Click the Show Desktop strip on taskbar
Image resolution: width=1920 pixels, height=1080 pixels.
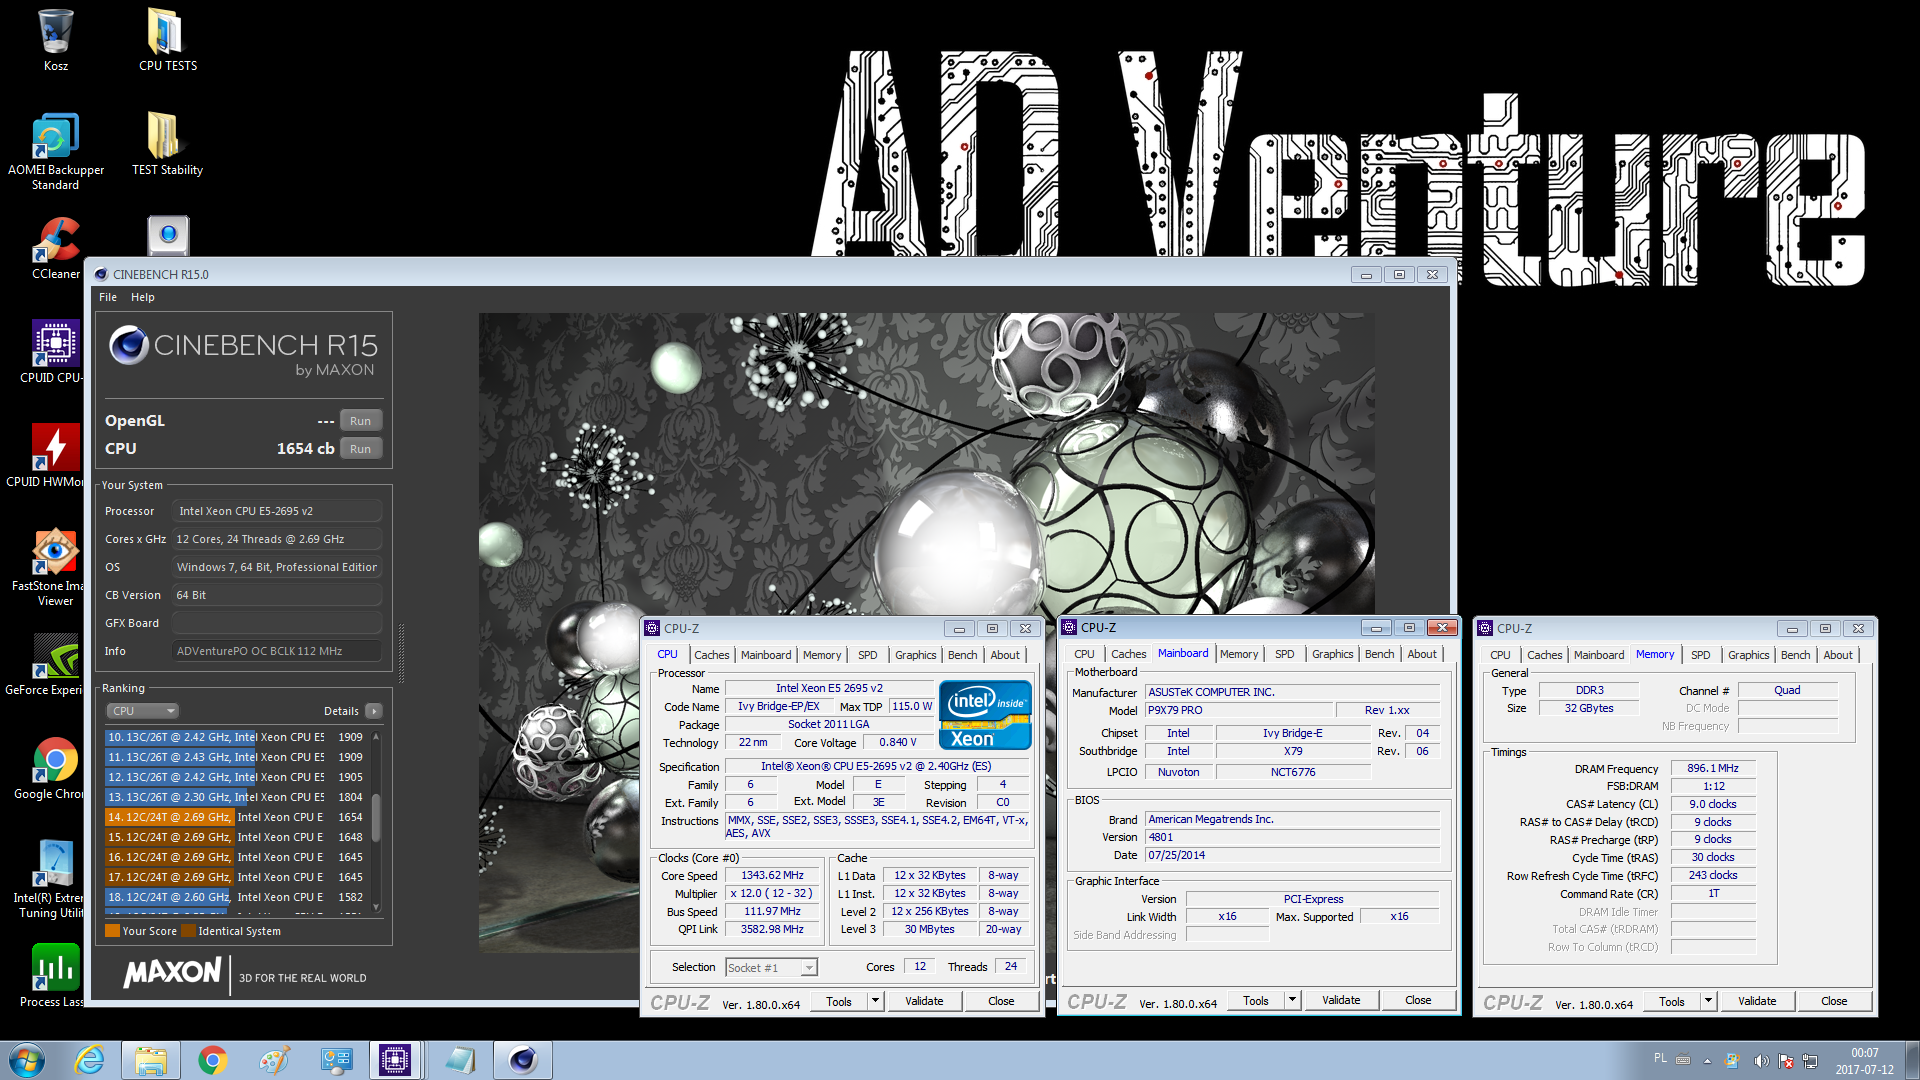tap(1912, 1060)
